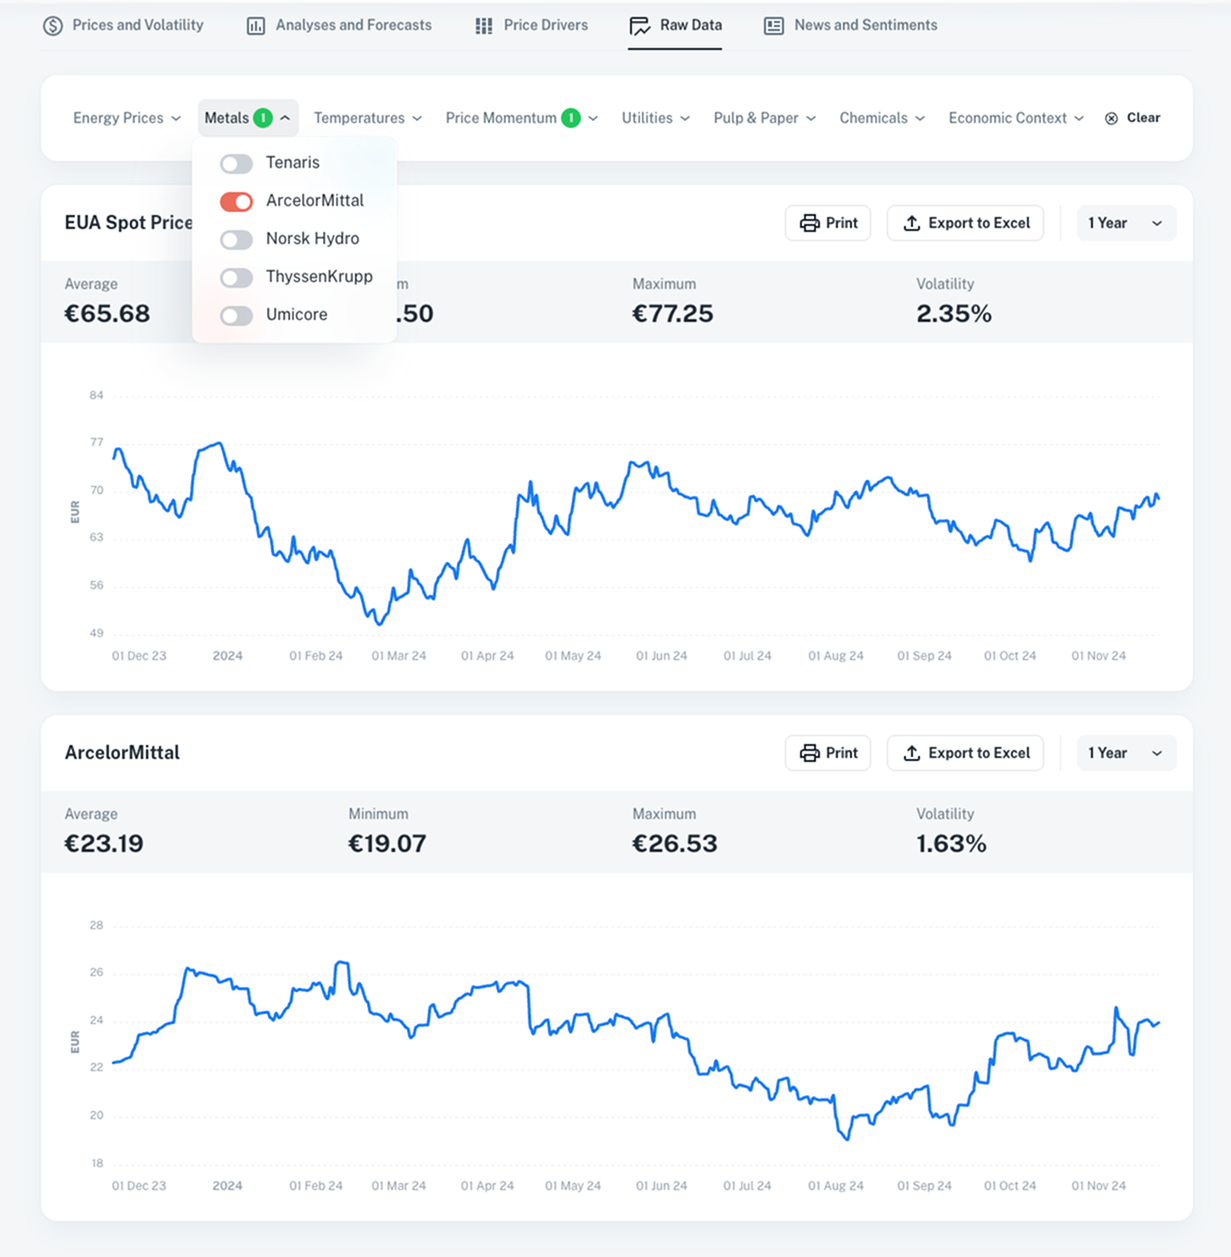Click the Raw Data chart icon
1231x1257 pixels.
640,26
